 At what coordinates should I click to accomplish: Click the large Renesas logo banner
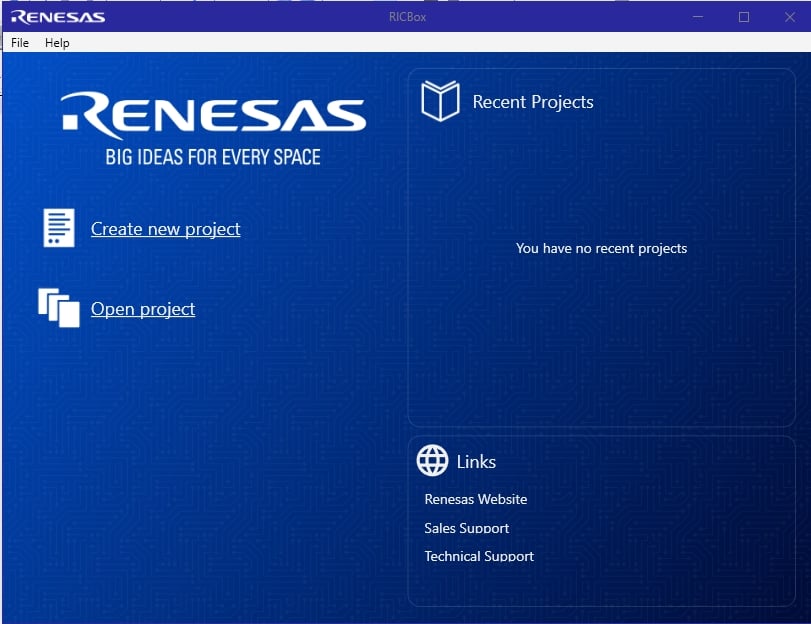tap(213, 114)
